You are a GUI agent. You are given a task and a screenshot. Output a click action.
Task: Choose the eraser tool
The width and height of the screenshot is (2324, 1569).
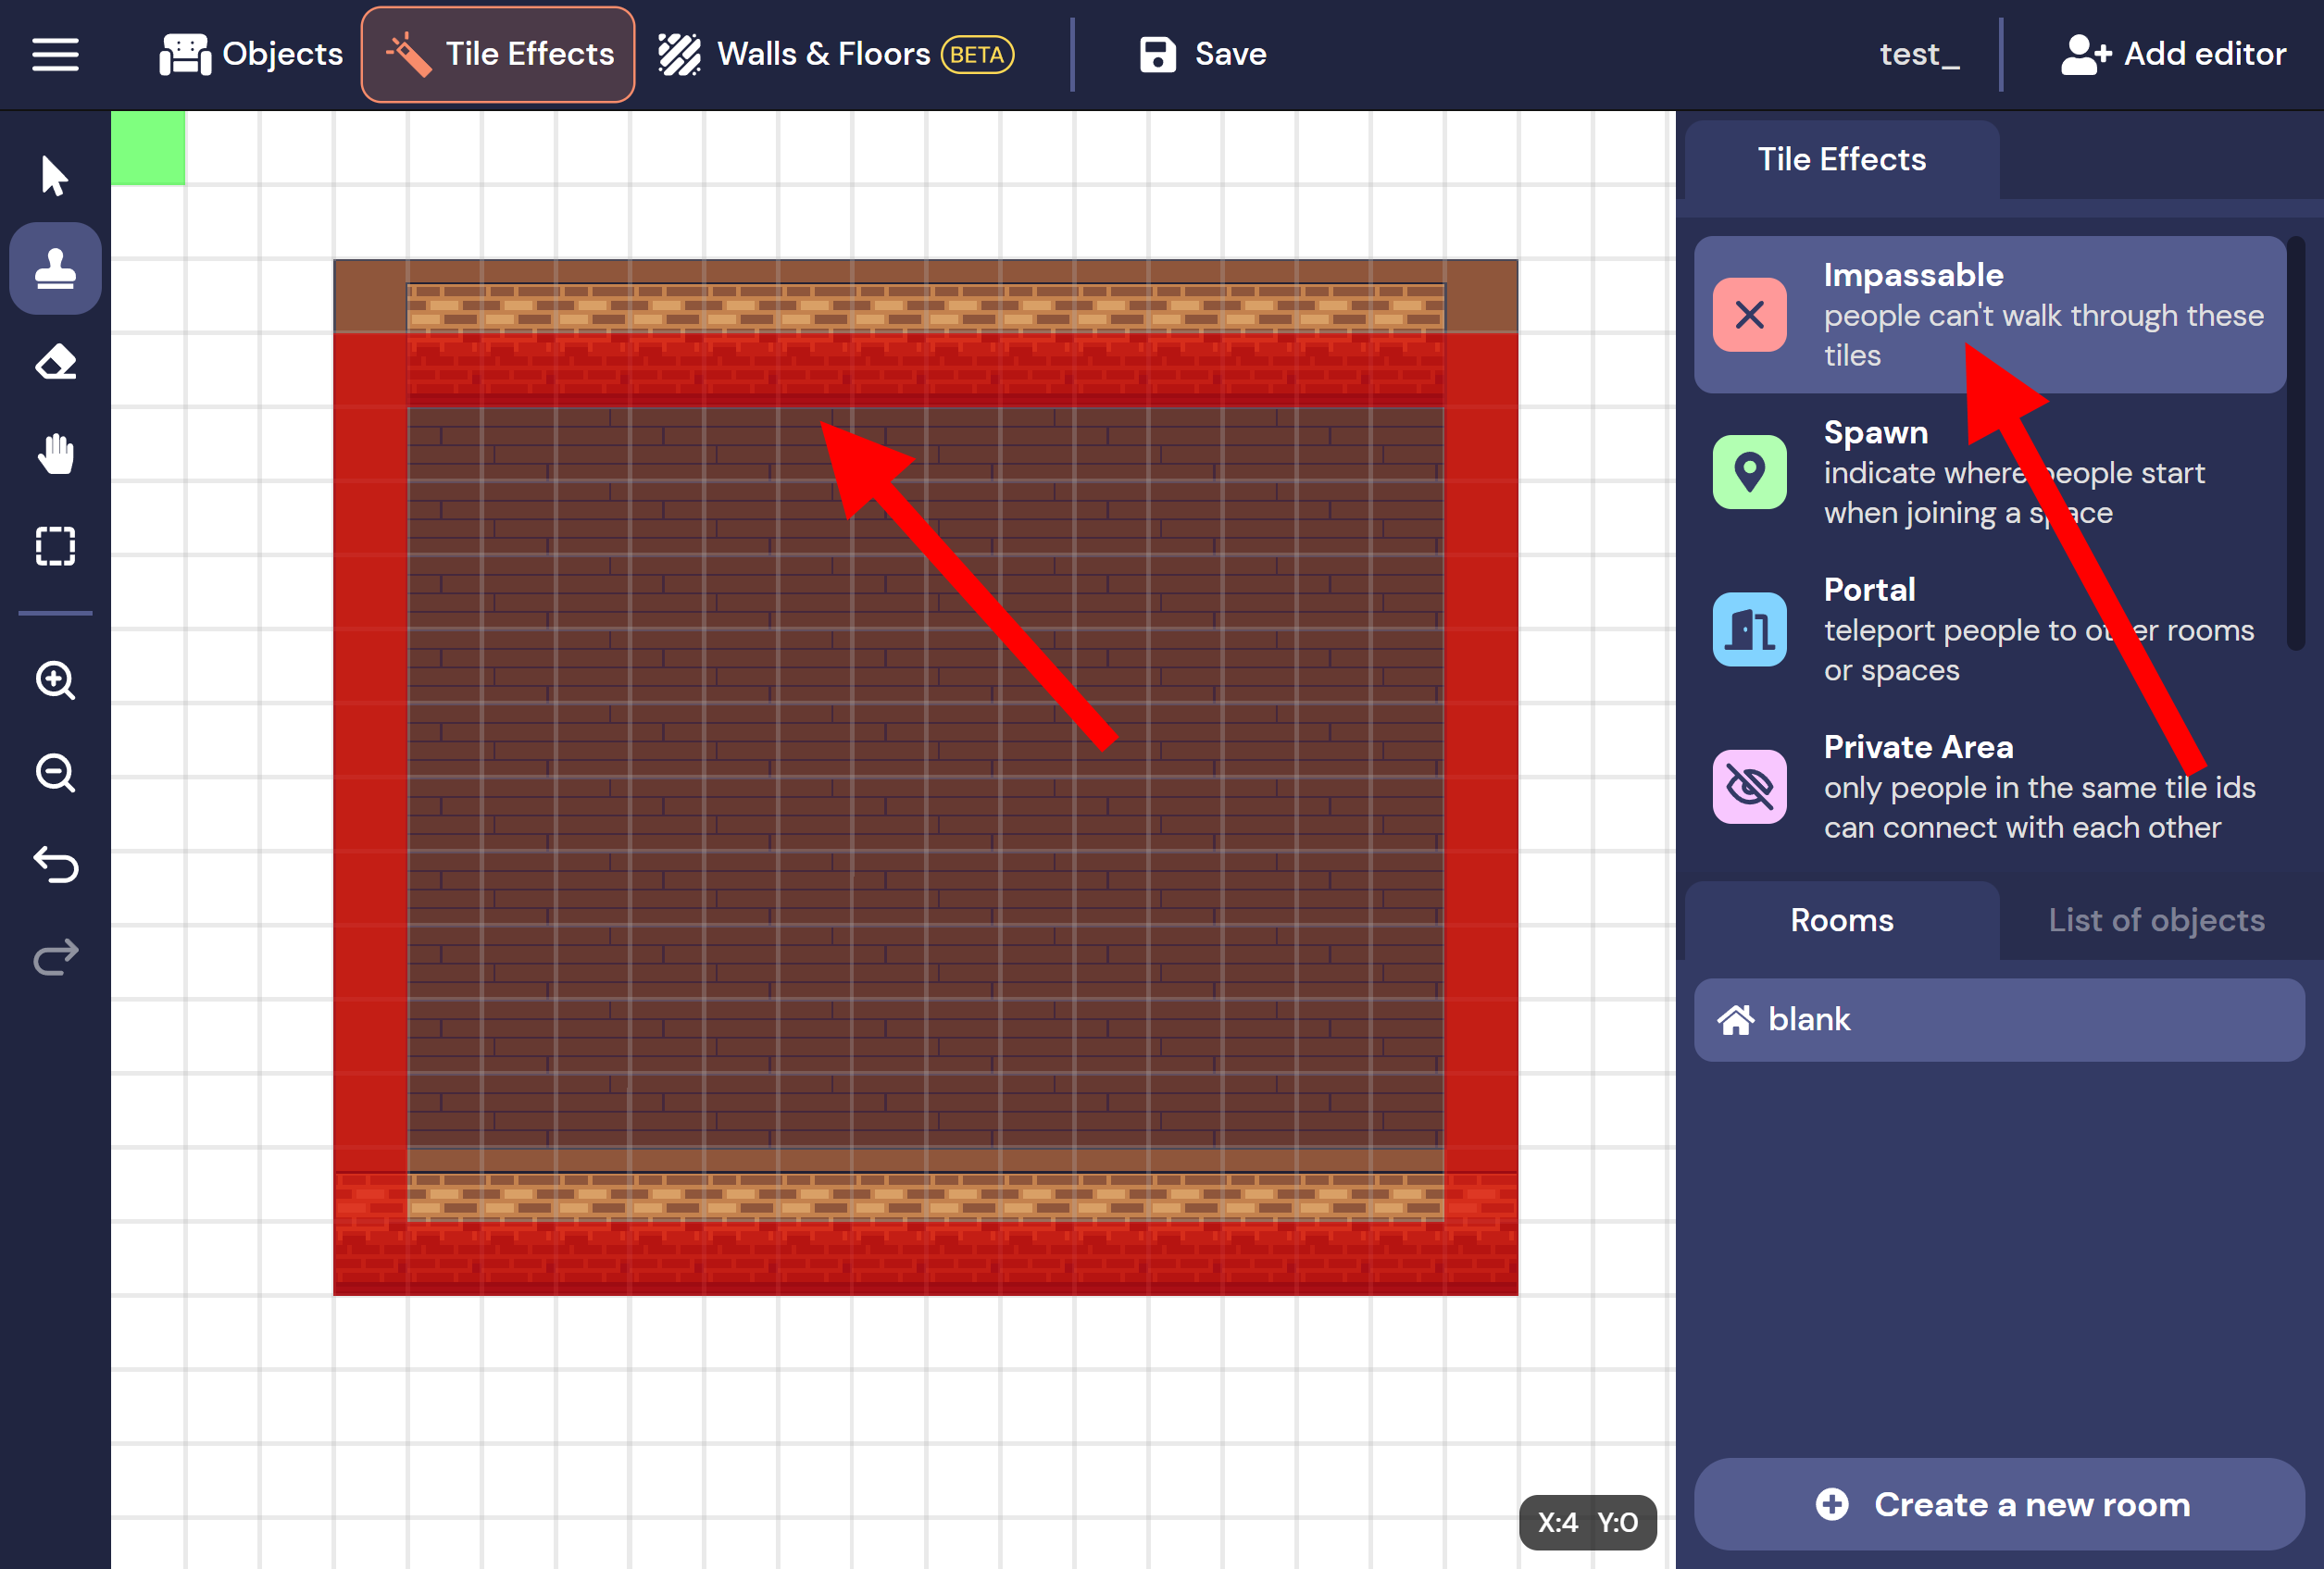click(55, 362)
